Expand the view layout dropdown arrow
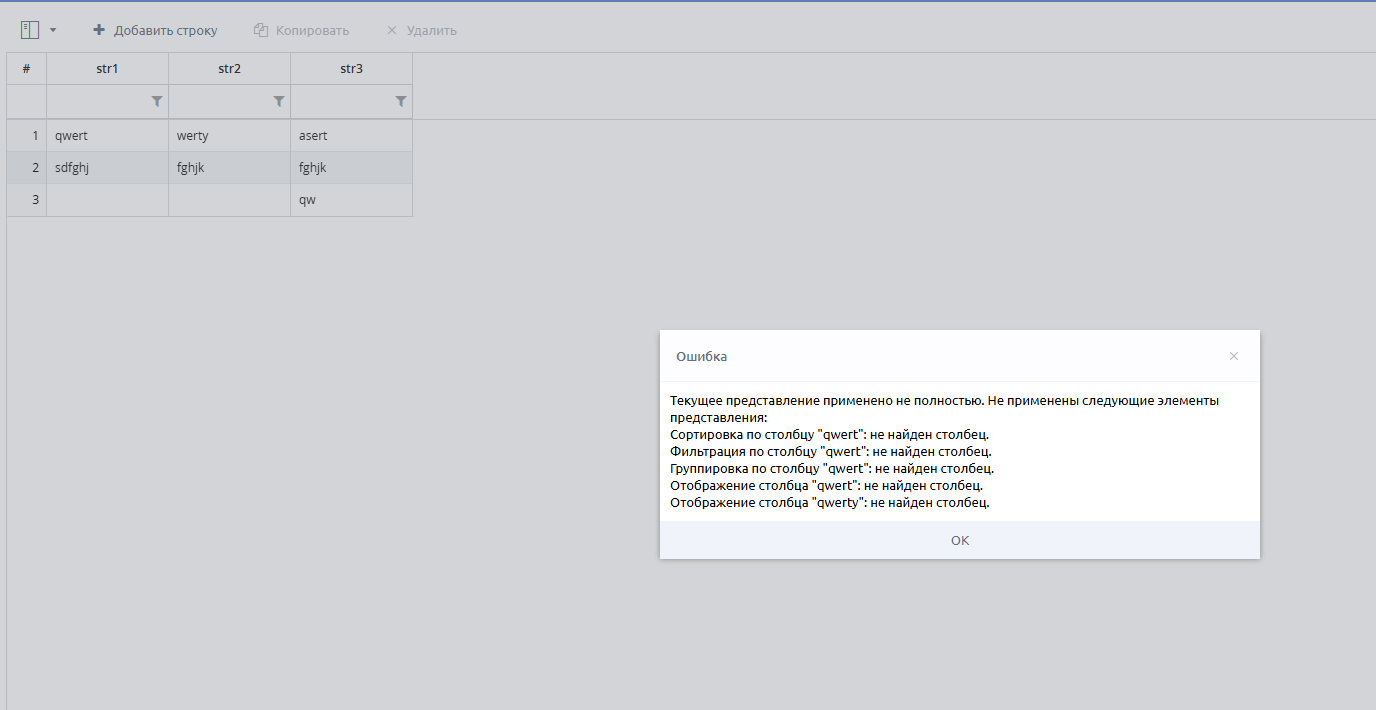The width and height of the screenshot is (1376, 710). tap(53, 30)
